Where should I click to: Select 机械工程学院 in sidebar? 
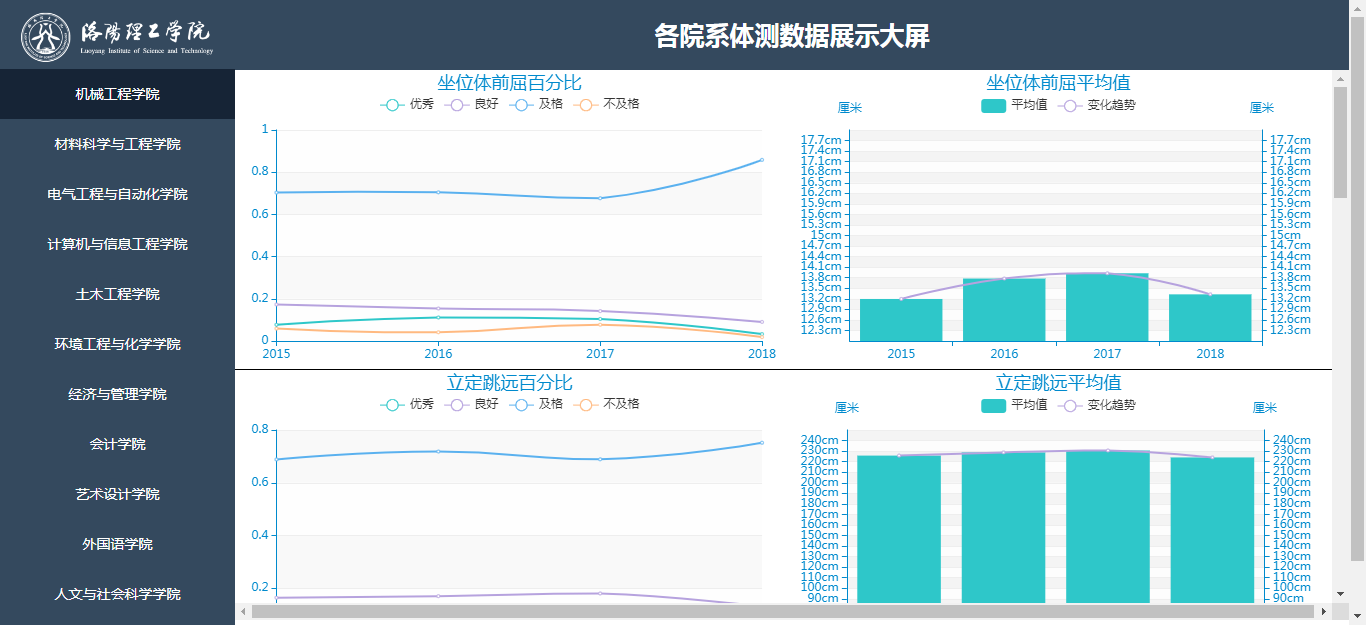[117, 94]
